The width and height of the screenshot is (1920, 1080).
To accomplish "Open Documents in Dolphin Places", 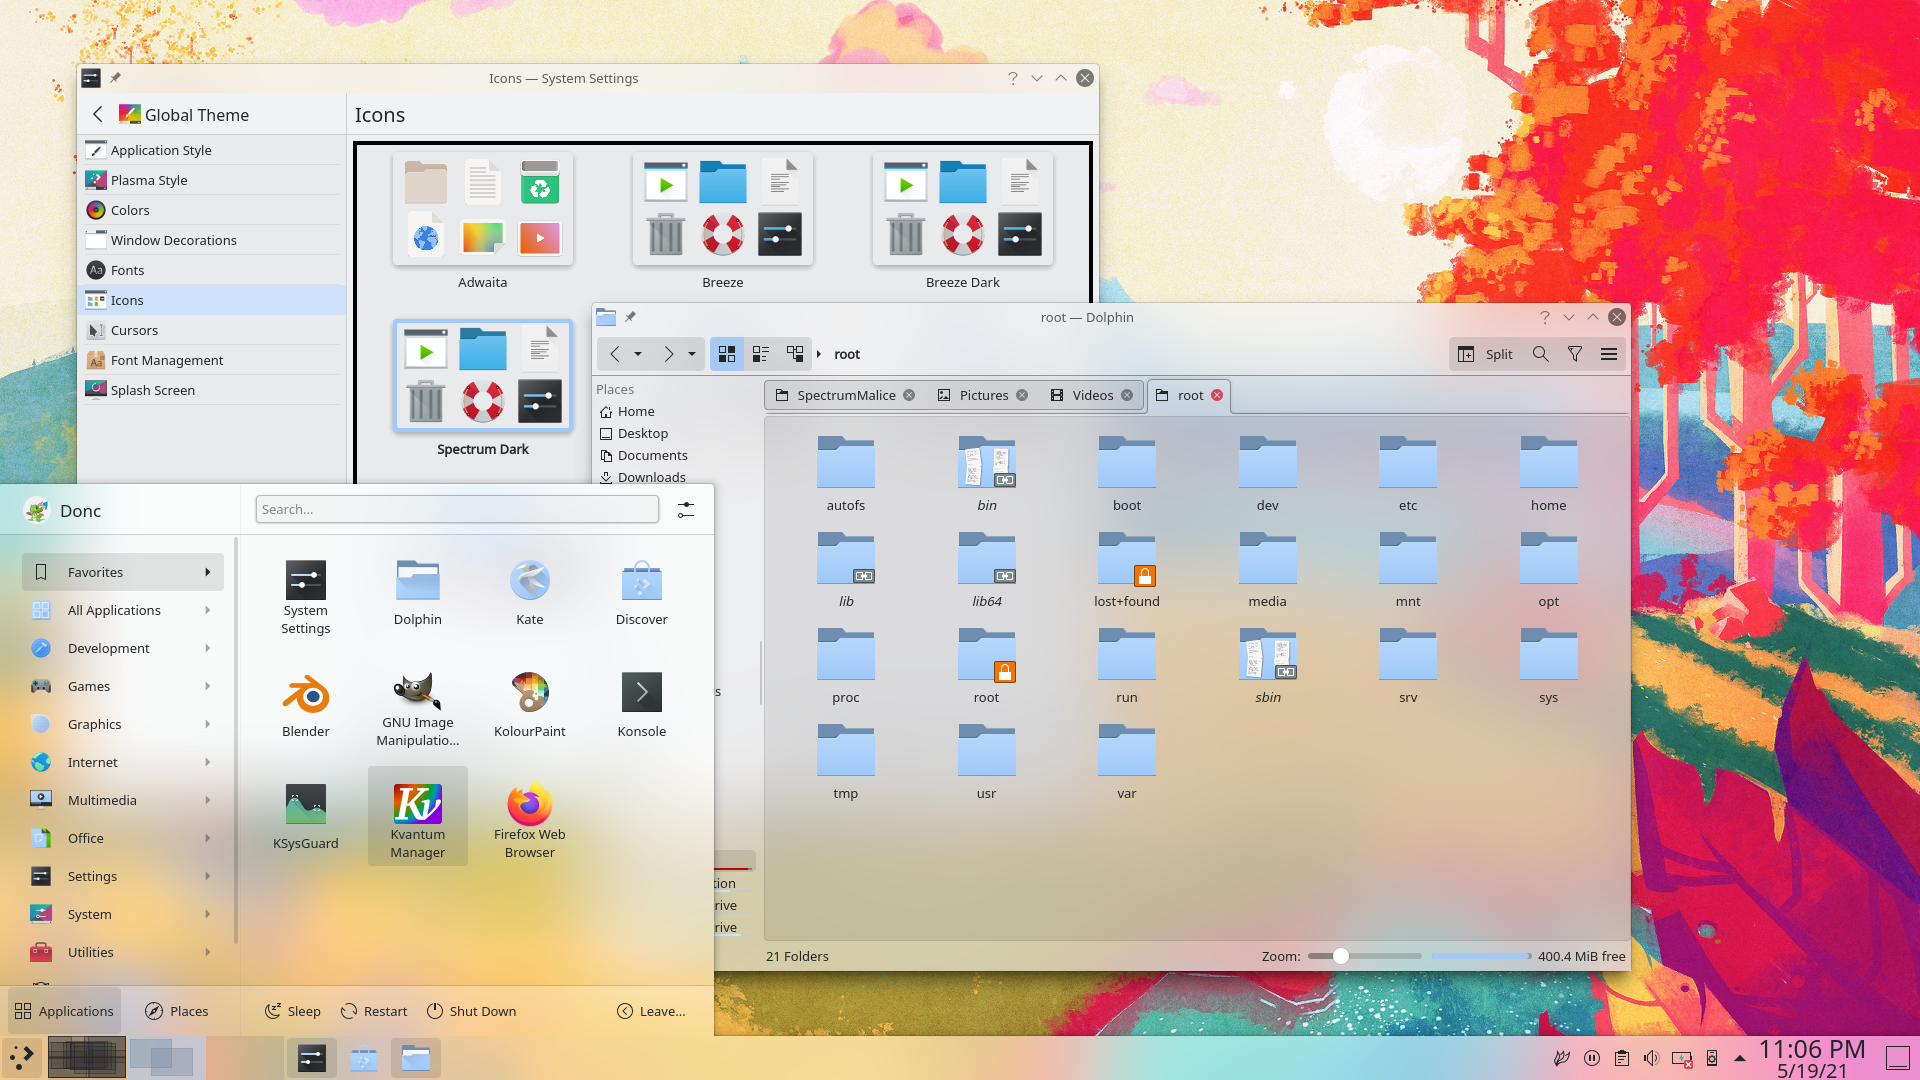I will coord(653,455).
